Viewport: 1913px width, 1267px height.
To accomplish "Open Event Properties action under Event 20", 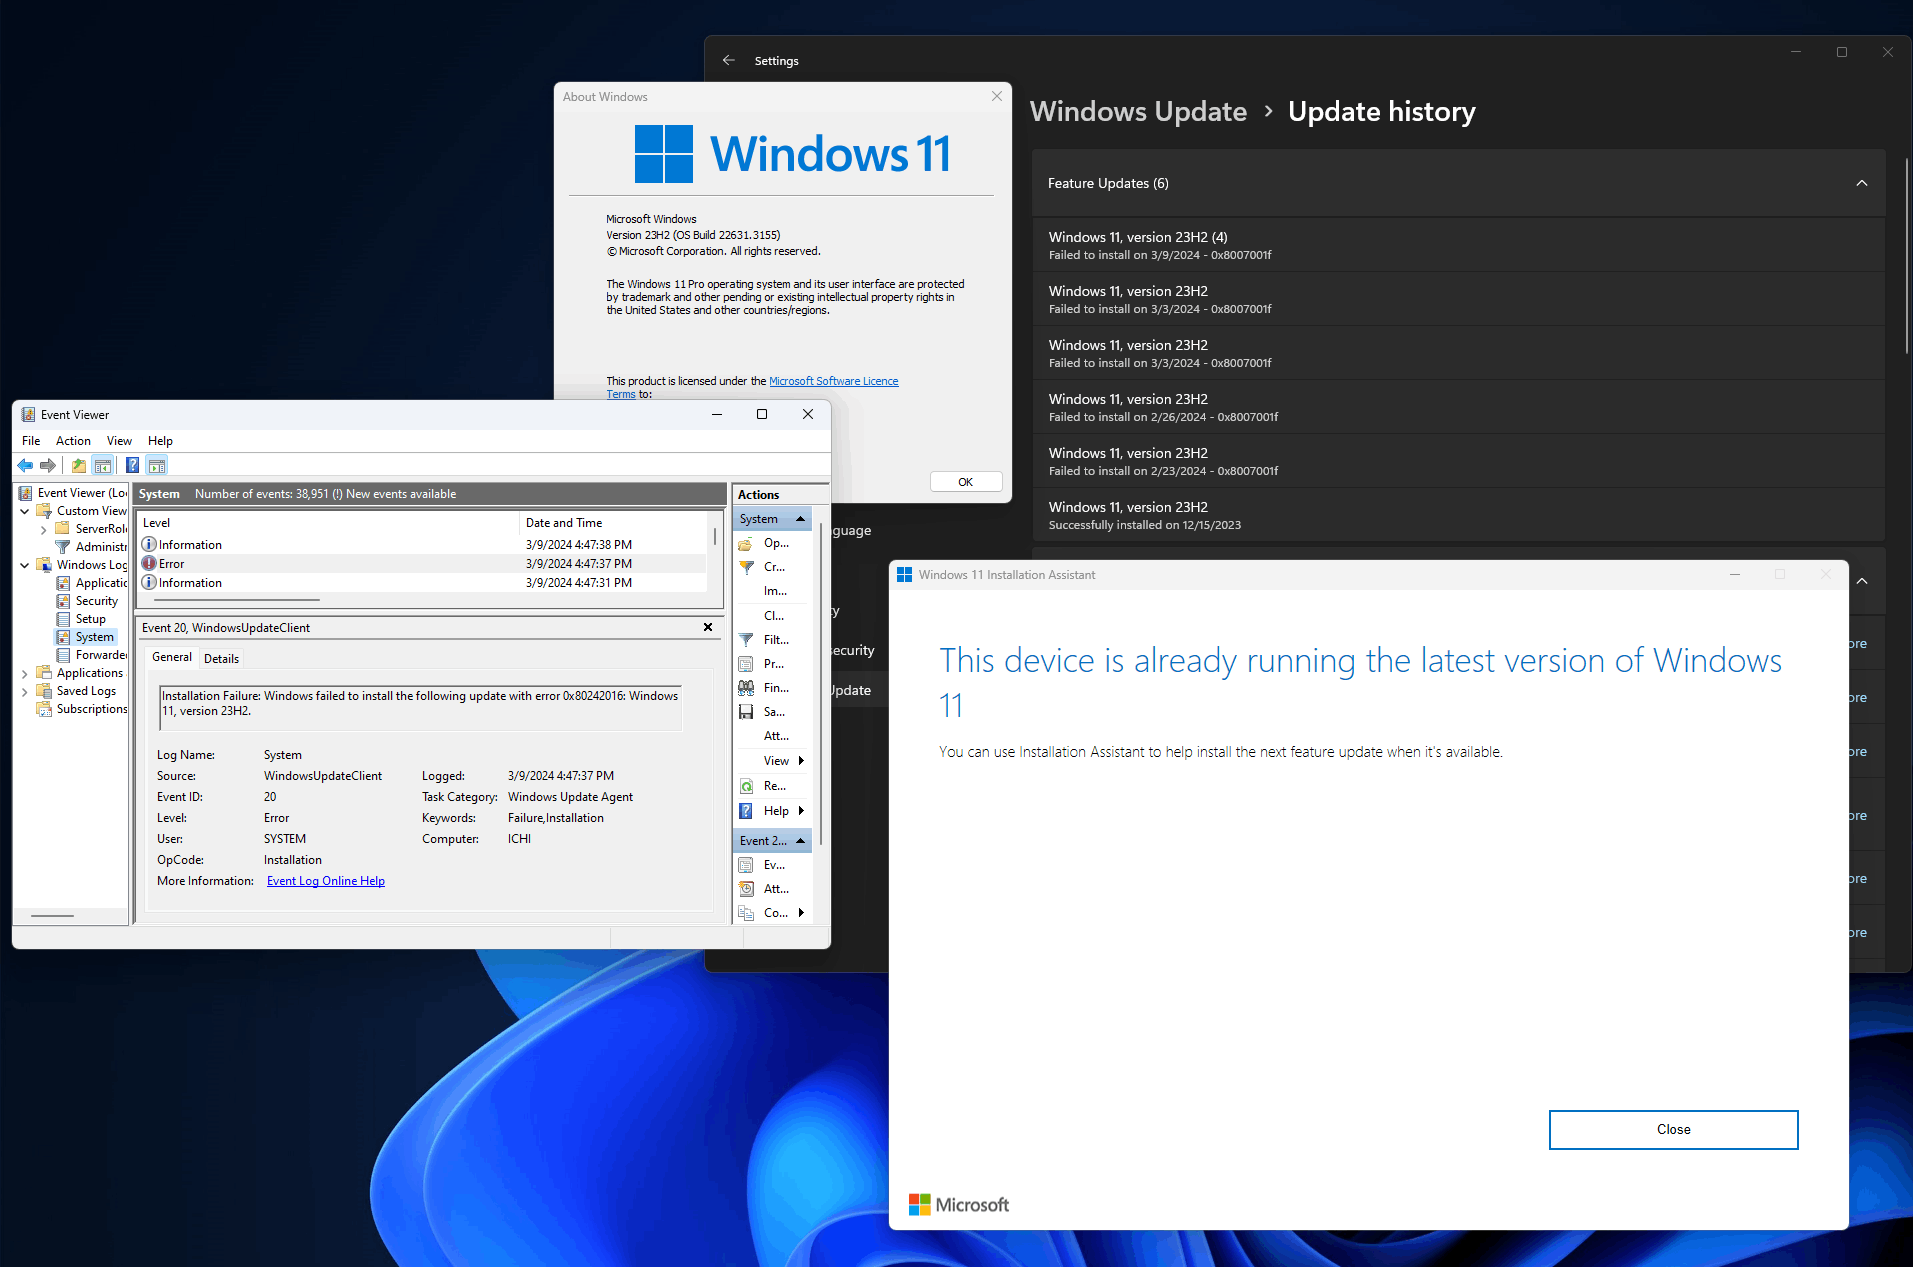I will [774, 865].
